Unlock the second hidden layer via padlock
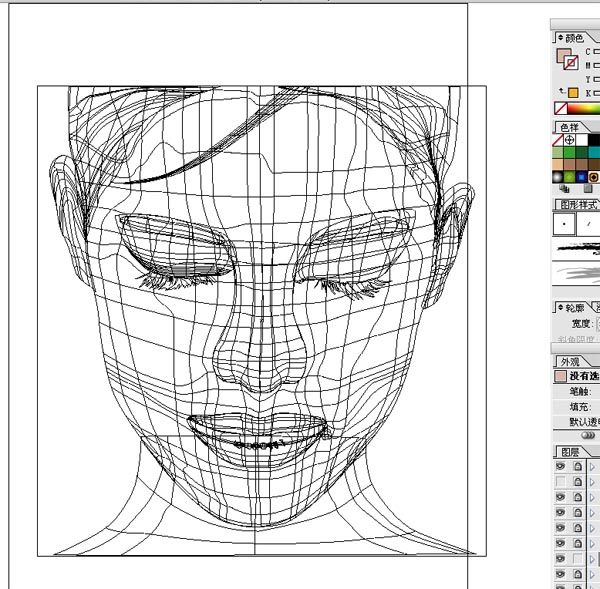Screen dimensions: 600x589 tap(578, 482)
